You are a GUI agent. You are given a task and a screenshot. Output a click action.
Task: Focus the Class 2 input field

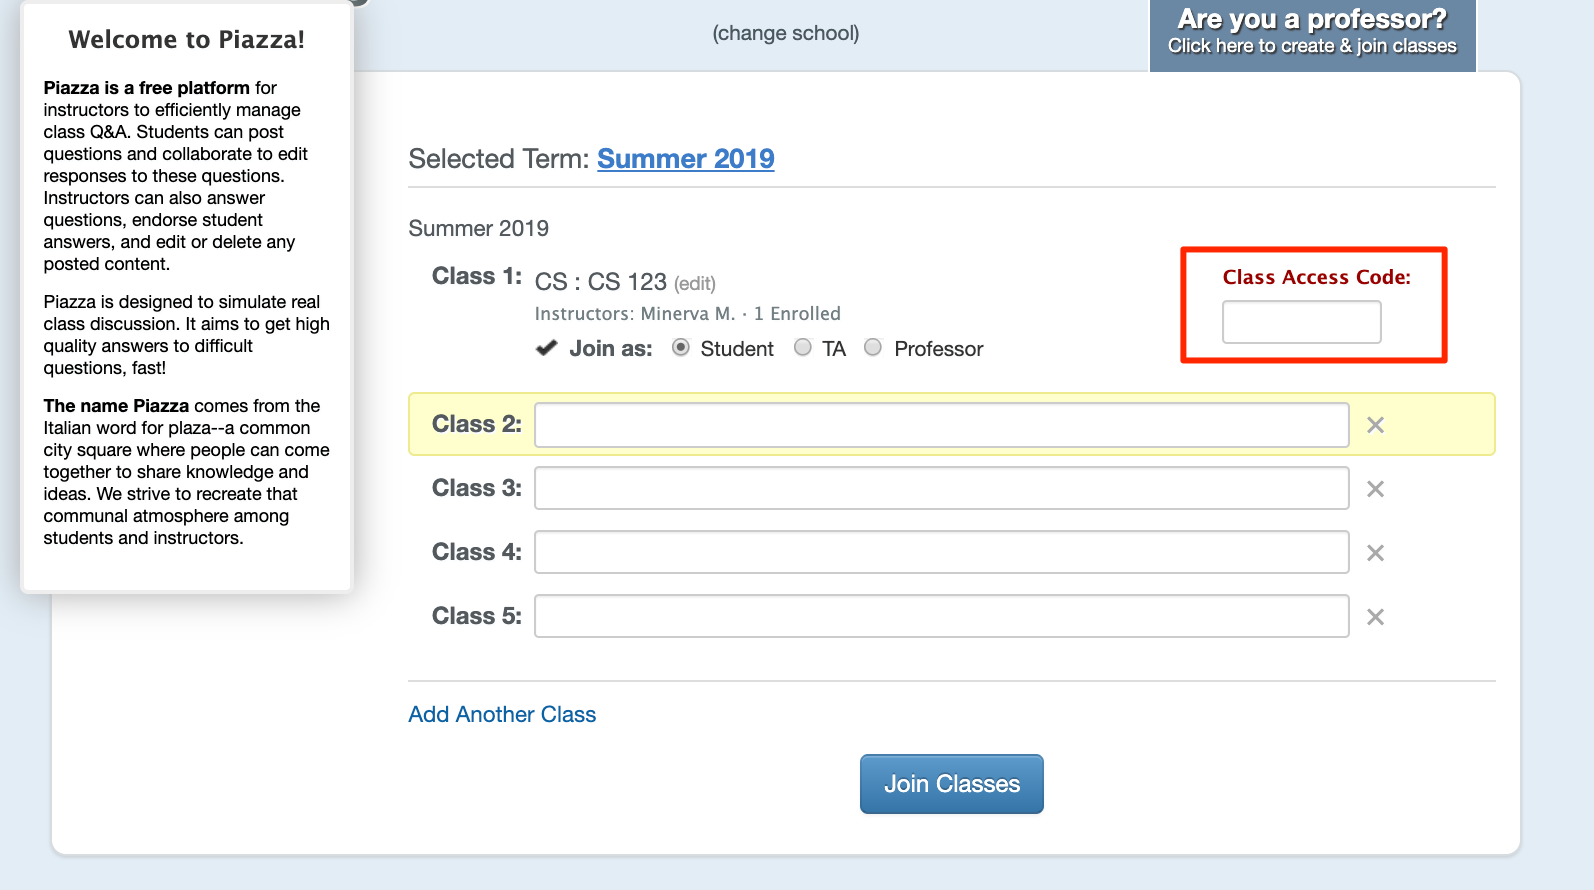pyautogui.click(x=942, y=425)
